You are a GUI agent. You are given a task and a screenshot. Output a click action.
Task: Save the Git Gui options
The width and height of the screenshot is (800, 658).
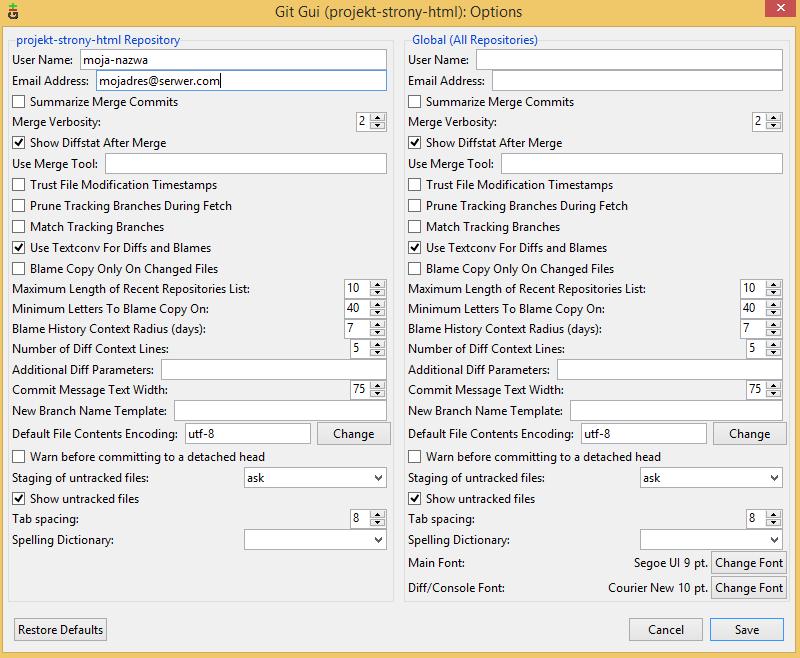[746, 629]
